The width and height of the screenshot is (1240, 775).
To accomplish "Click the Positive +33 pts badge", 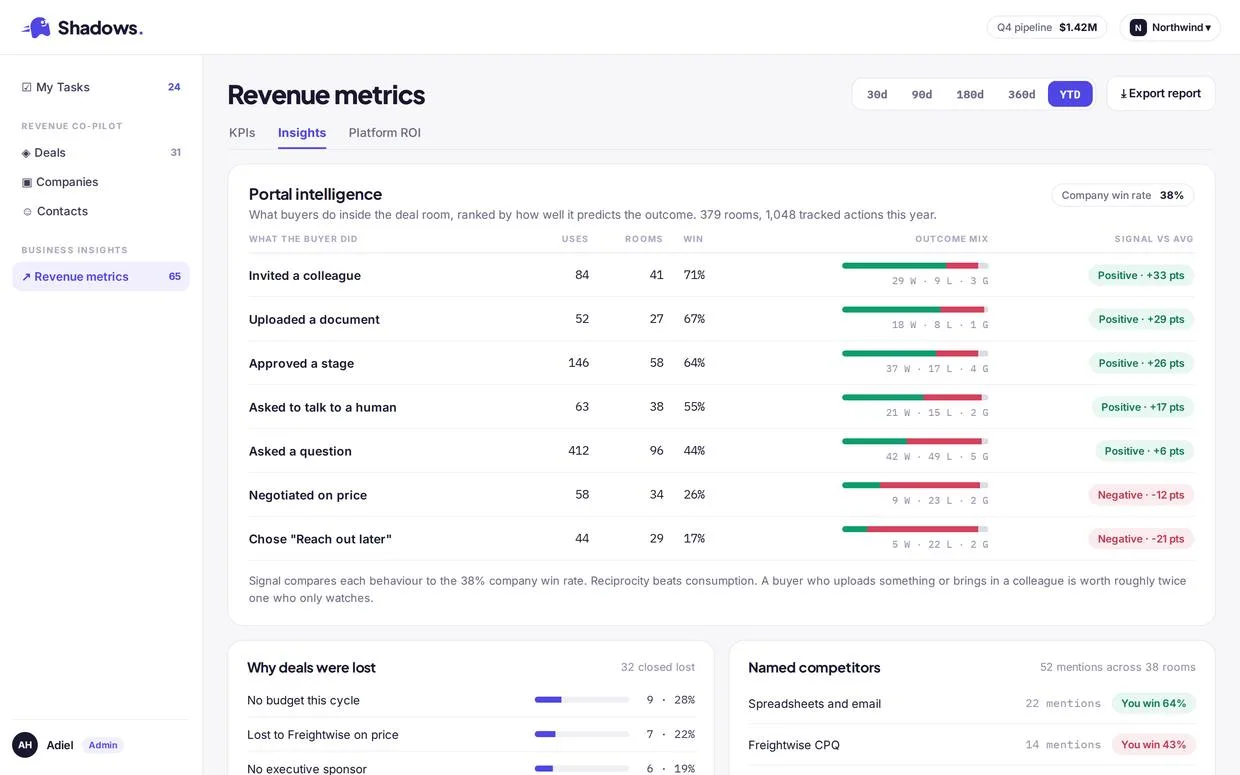I will click(1141, 275).
